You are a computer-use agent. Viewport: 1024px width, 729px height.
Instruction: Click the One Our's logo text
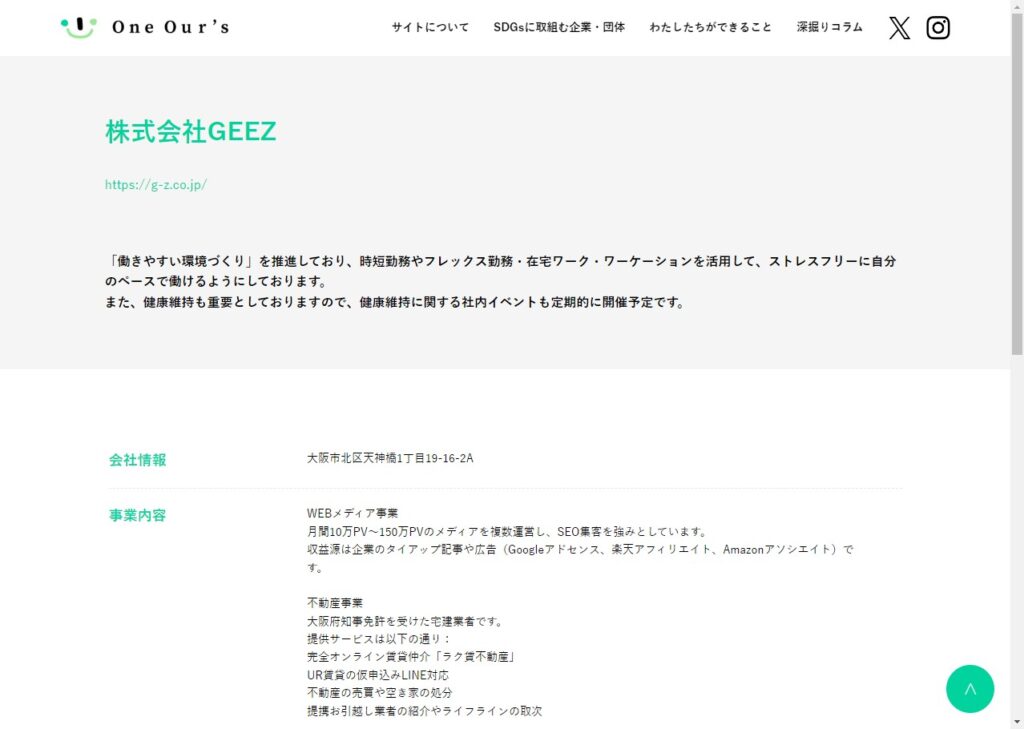click(x=170, y=28)
